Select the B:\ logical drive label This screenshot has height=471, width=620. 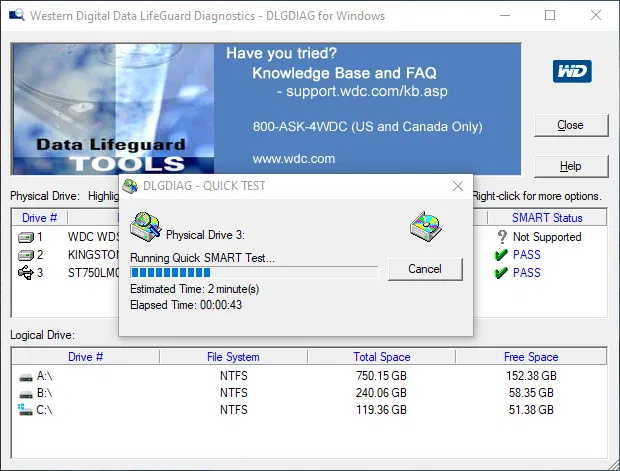coord(44,393)
